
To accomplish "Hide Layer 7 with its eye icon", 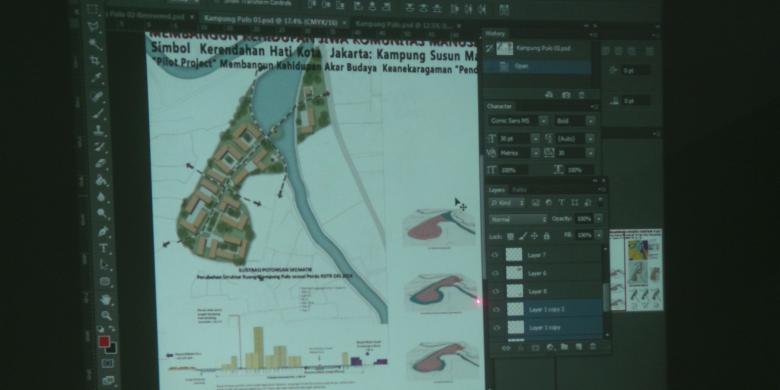I will pos(495,255).
